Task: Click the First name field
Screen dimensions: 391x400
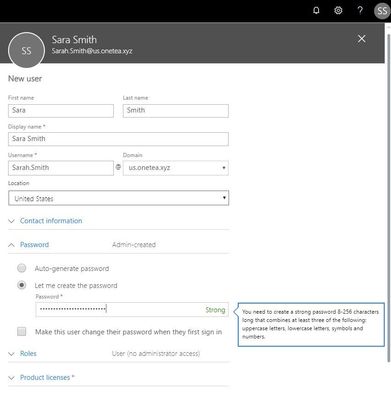Action: (61, 111)
